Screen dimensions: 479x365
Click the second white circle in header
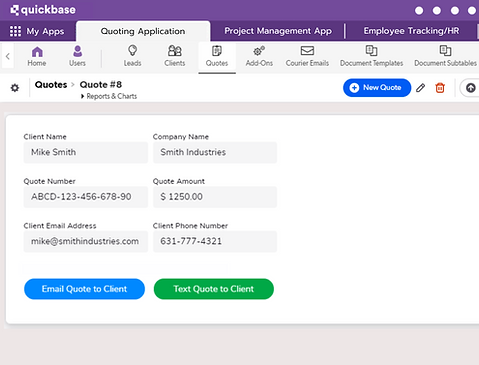437,11
